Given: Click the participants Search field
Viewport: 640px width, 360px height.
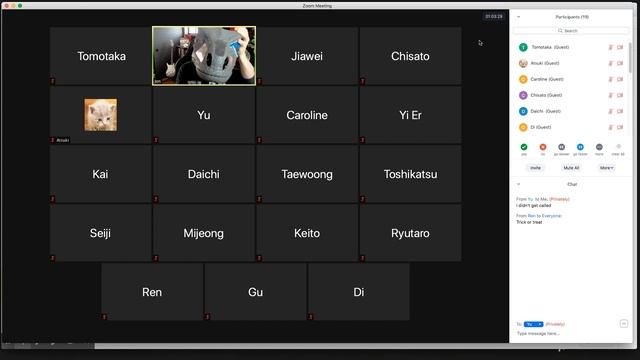Looking at the screenshot, I should point(571,31).
